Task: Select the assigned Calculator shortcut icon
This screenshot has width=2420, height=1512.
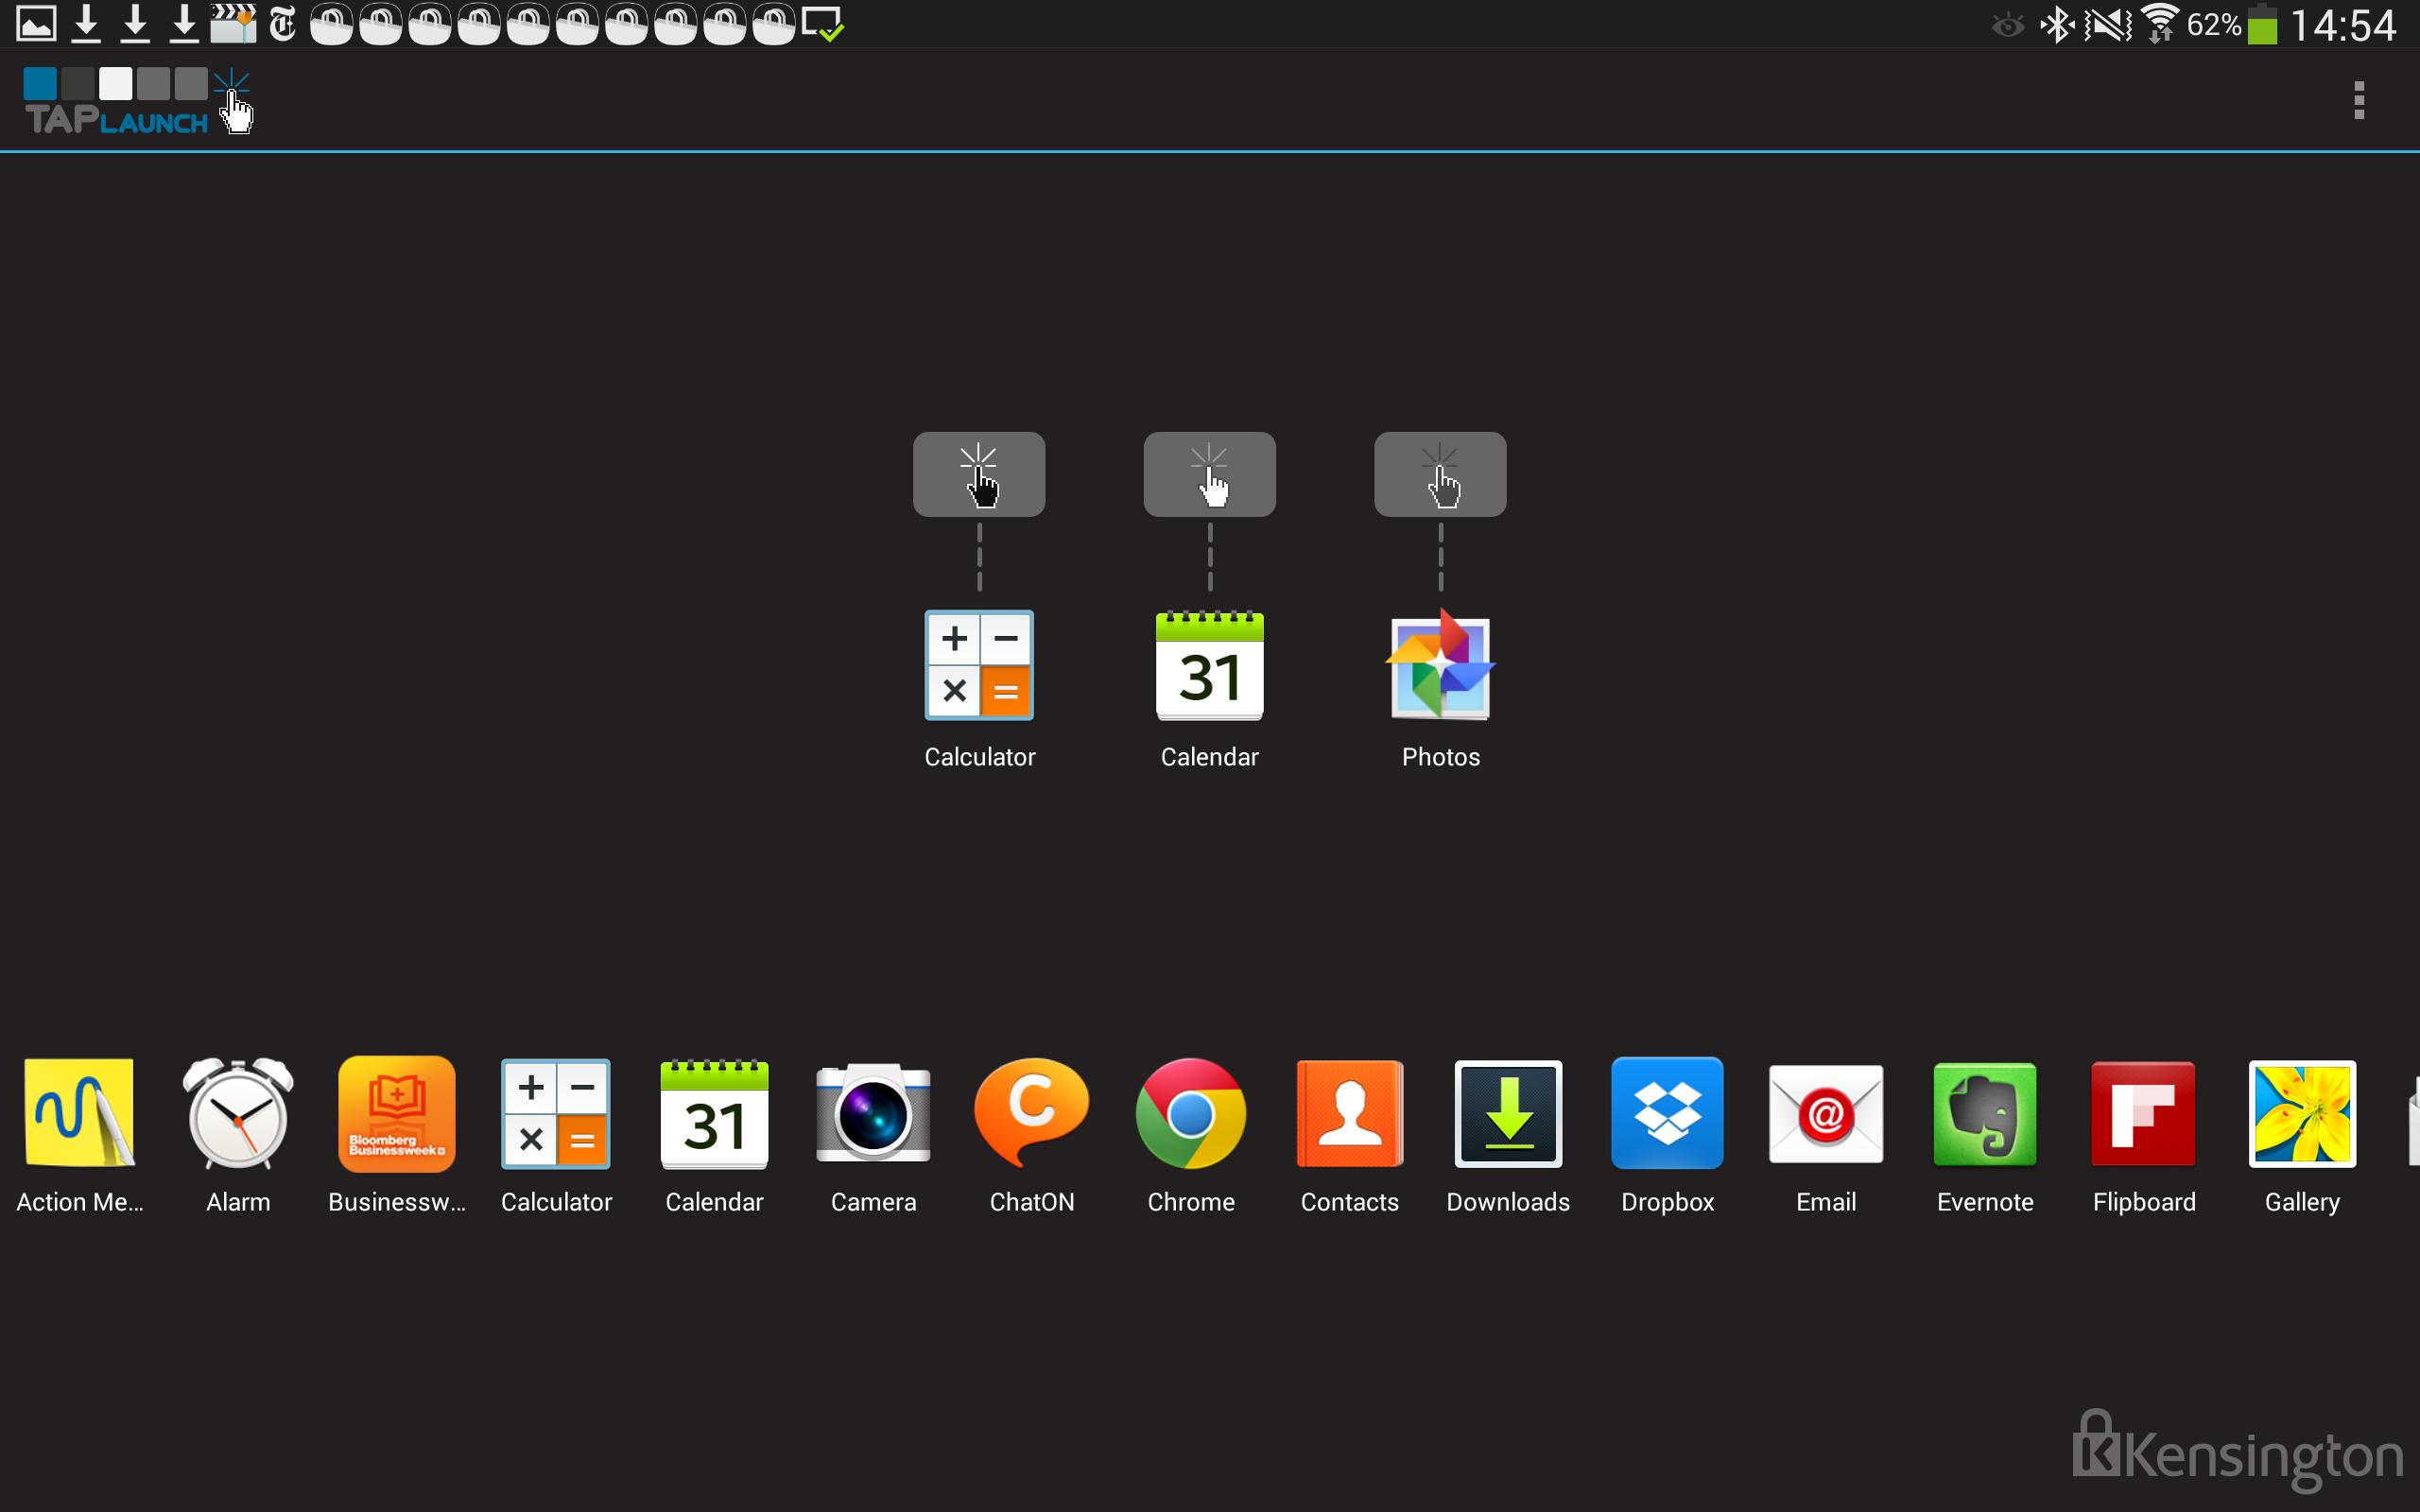Action: (x=979, y=665)
